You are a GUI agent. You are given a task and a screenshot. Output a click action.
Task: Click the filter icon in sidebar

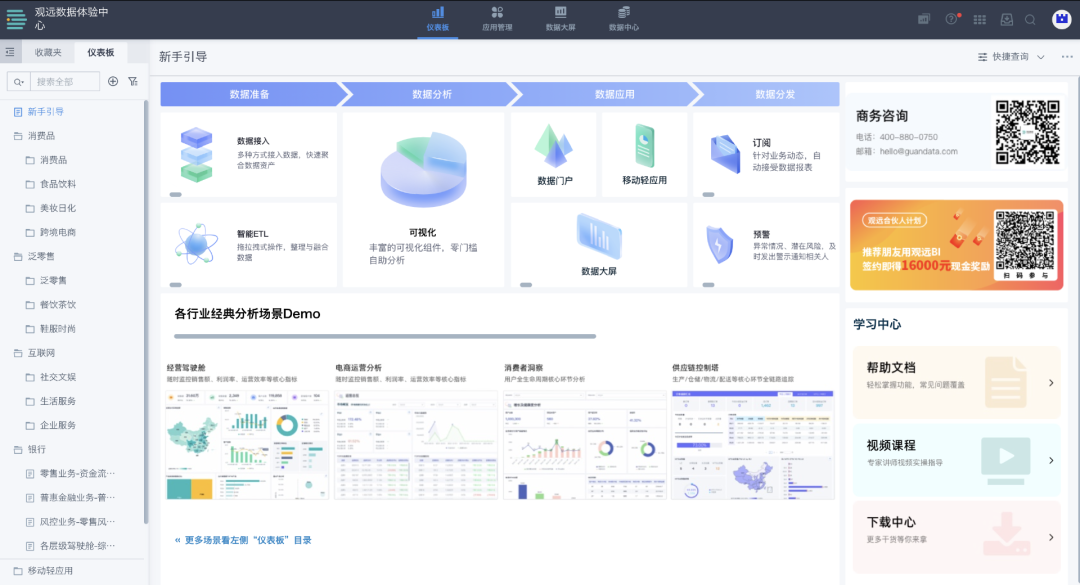click(x=133, y=81)
